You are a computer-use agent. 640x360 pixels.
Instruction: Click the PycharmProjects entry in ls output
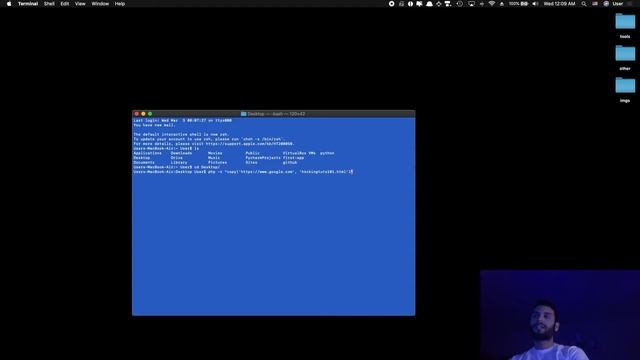point(263,158)
